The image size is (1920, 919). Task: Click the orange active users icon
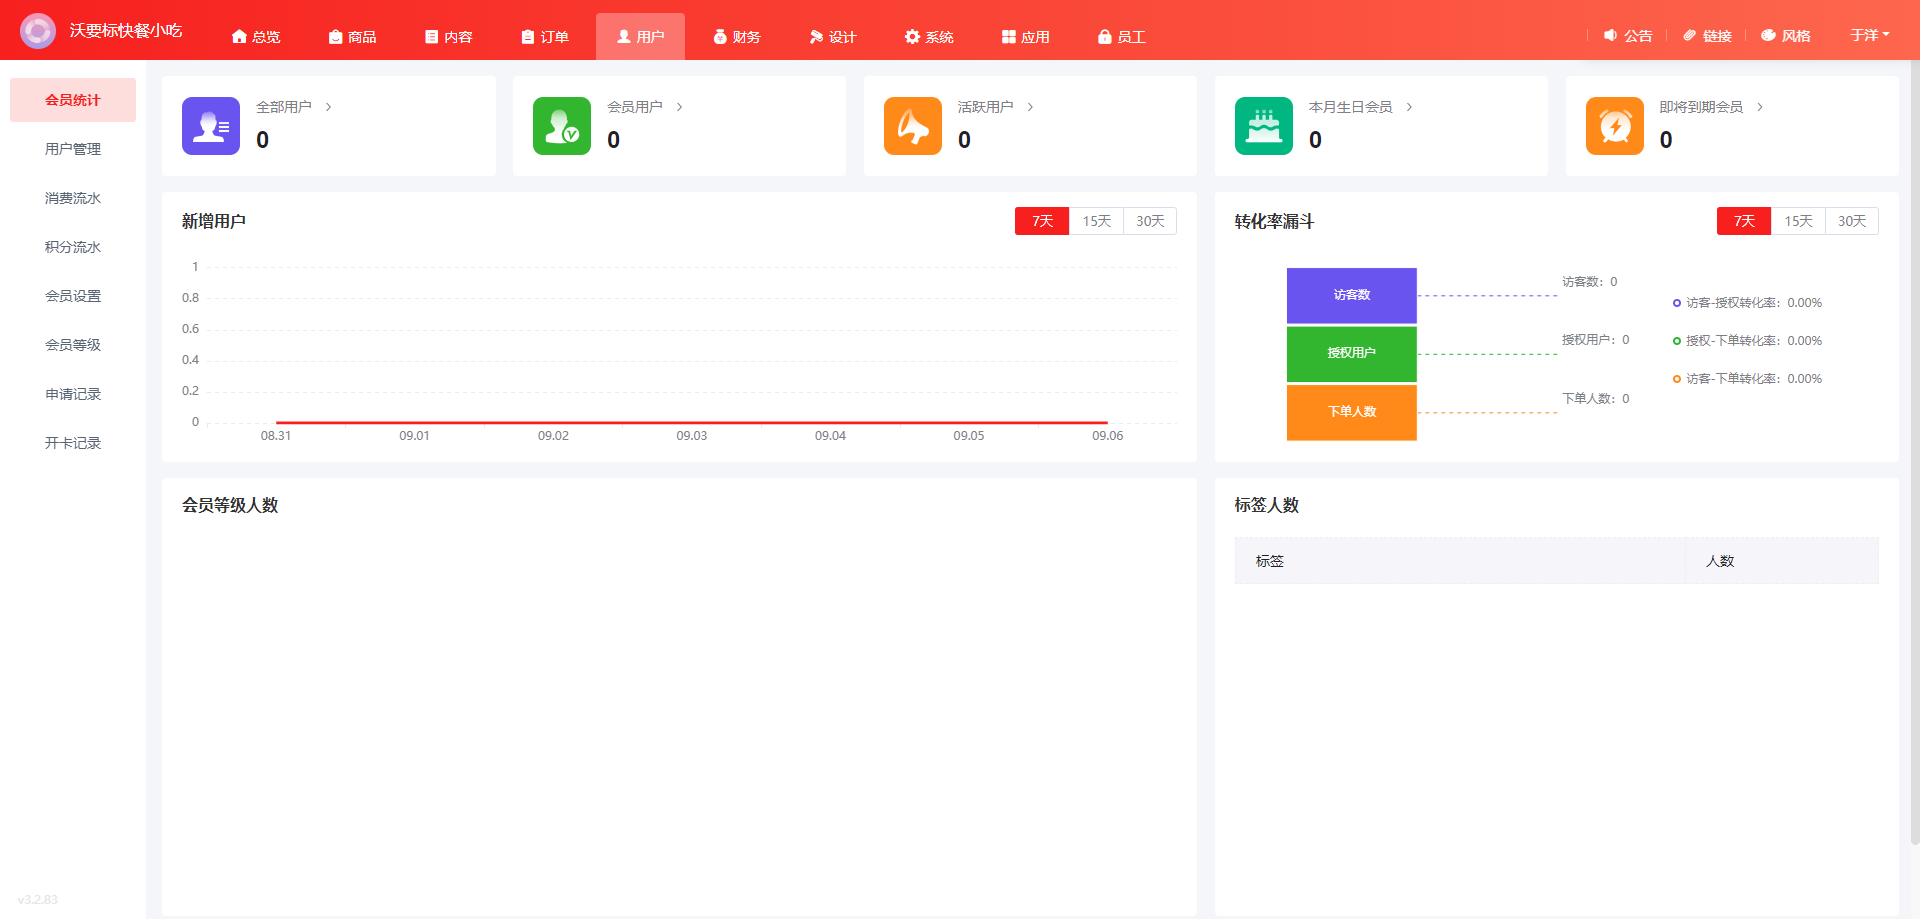pos(913,126)
